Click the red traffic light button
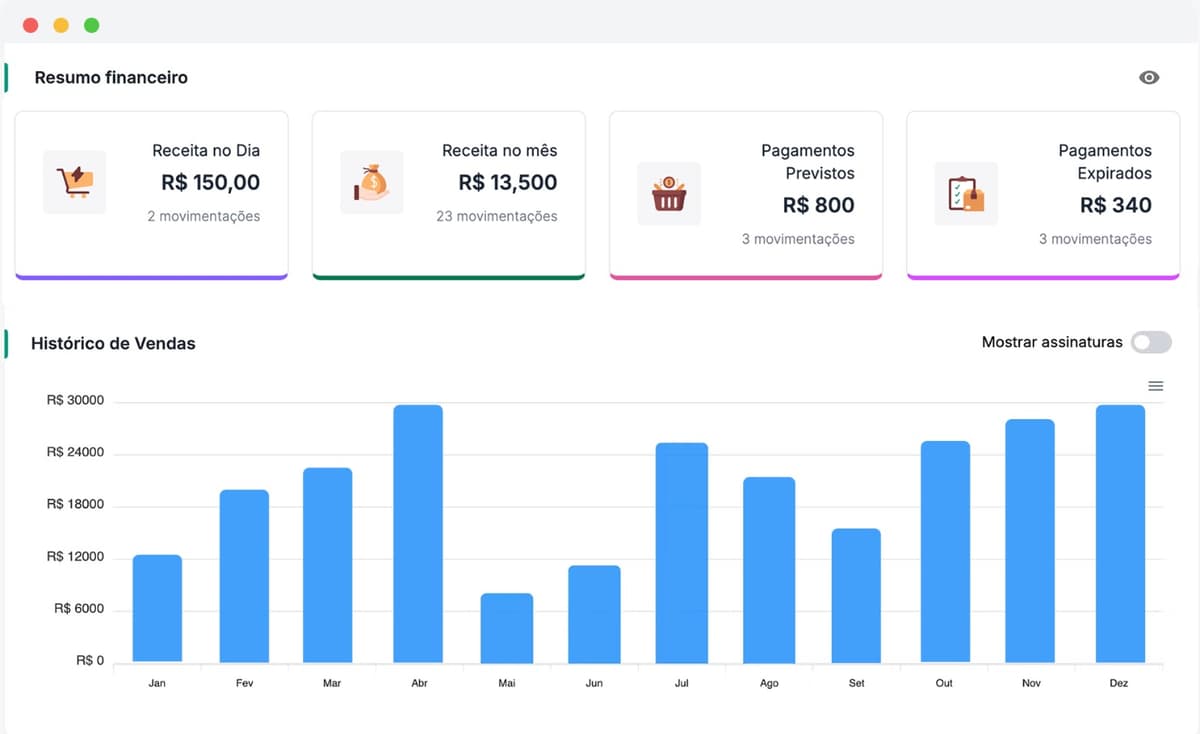The image size is (1200, 734). [29, 24]
